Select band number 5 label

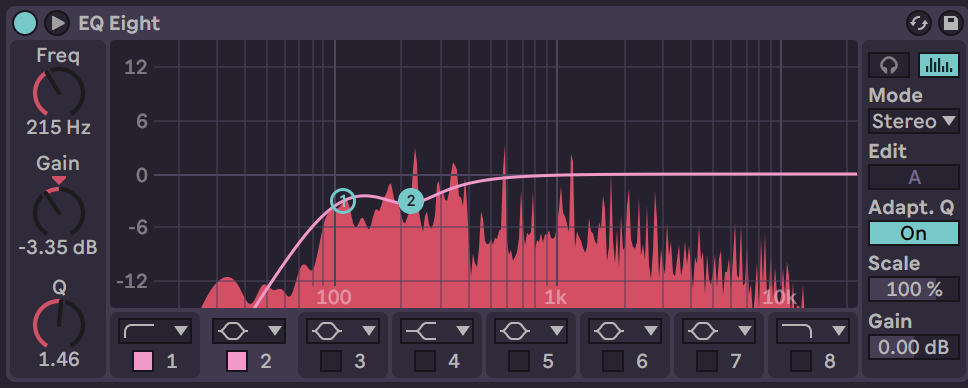pyautogui.click(x=548, y=361)
